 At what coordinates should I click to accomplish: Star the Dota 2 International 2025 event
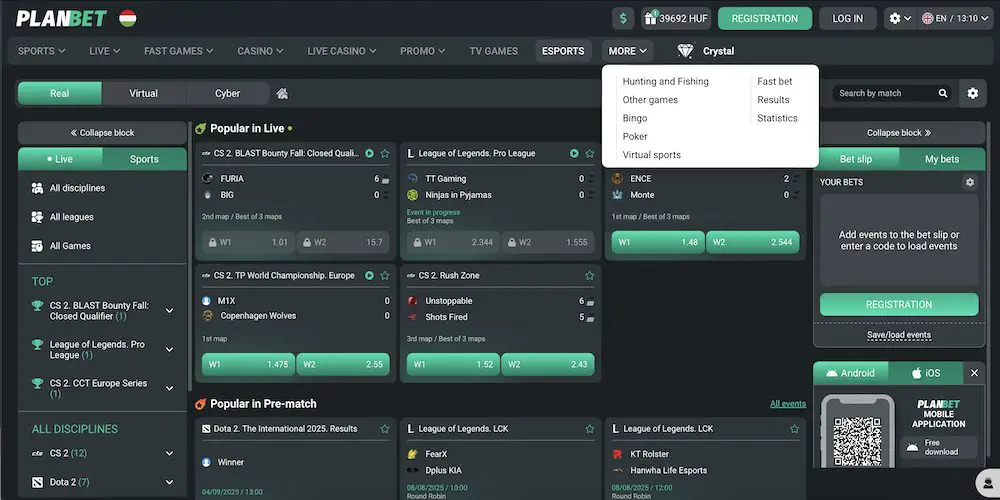pyautogui.click(x=384, y=429)
